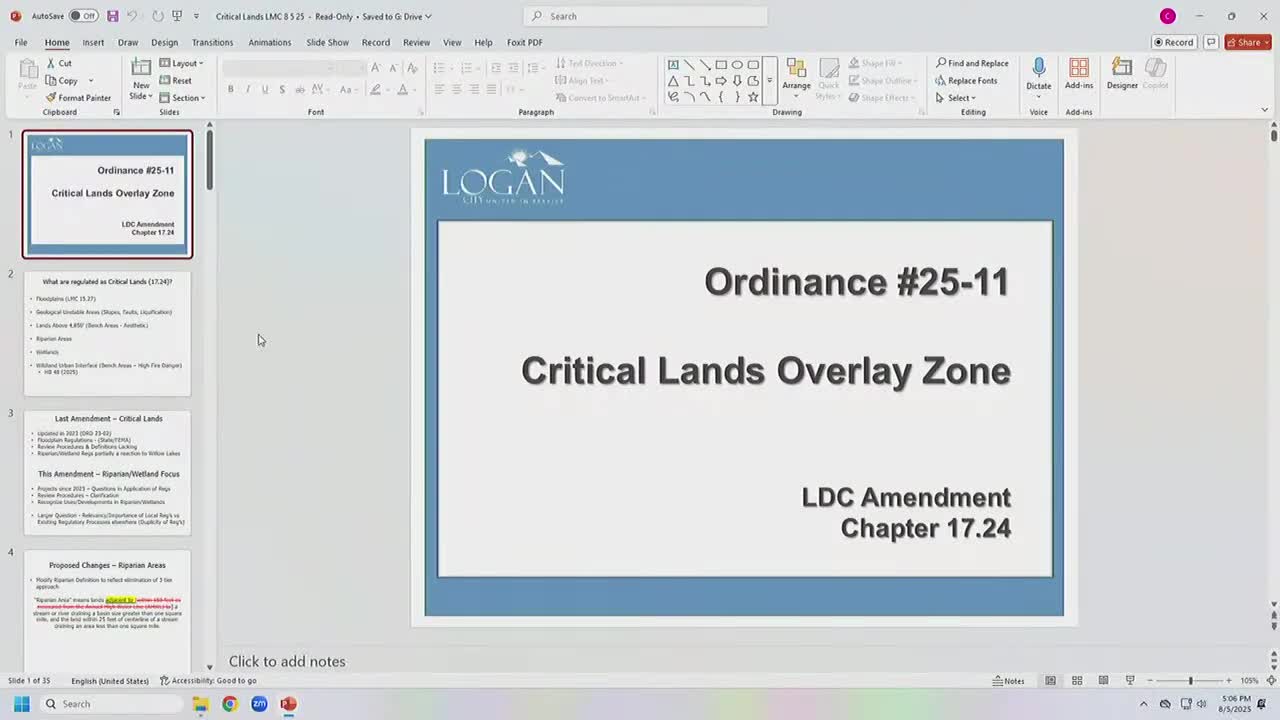Open the Arrange menu
1280x720 pixels.
pyautogui.click(x=796, y=75)
